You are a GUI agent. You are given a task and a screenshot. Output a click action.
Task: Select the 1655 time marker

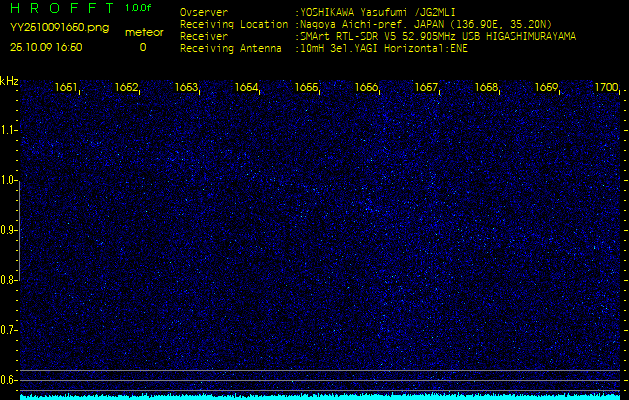306,88
